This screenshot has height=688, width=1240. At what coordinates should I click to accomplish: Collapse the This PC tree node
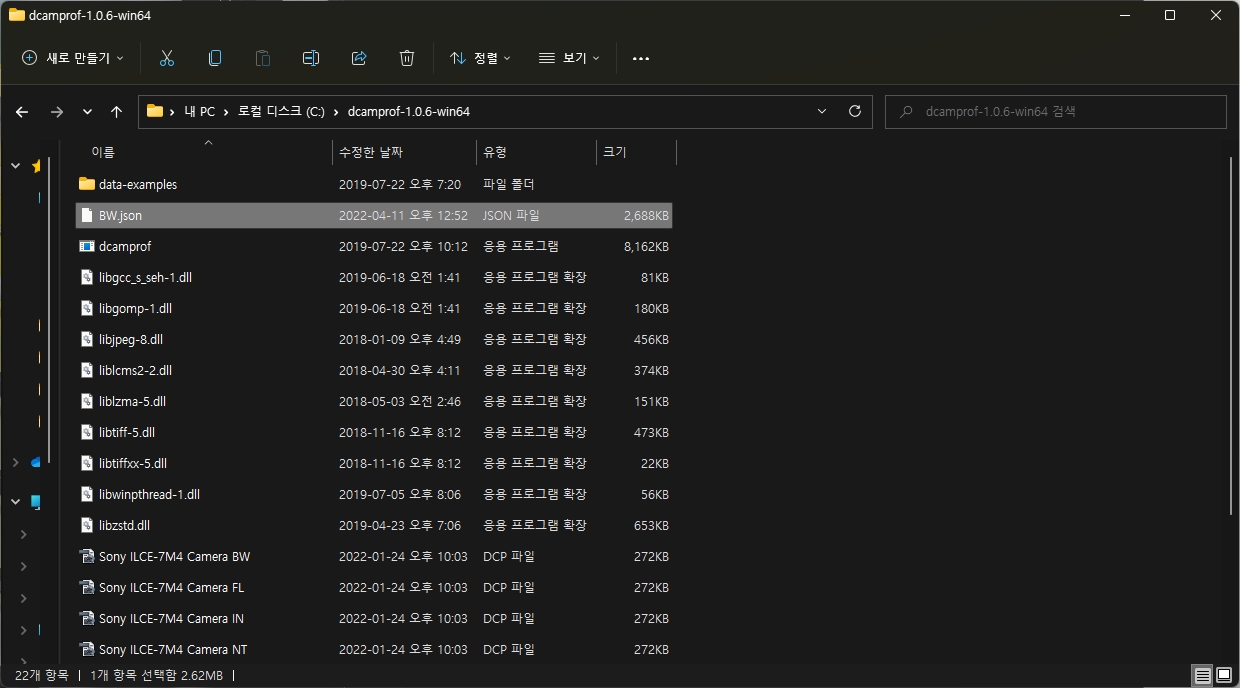pyautogui.click(x=15, y=502)
